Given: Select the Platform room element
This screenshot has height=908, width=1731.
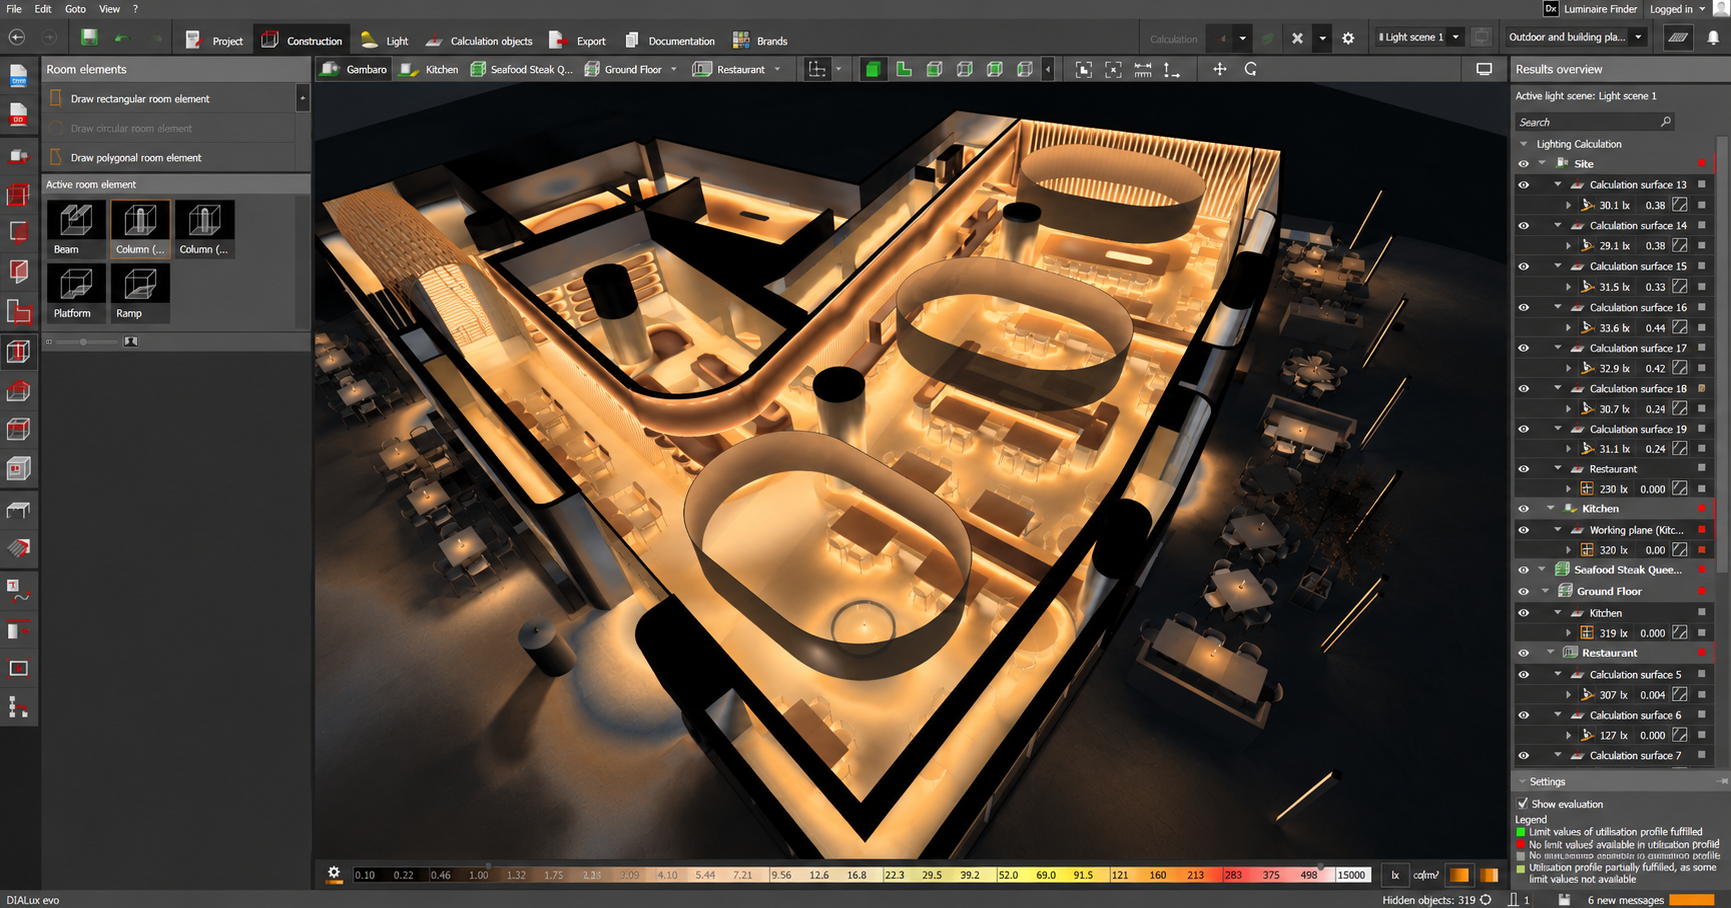Looking at the screenshot, I should 76,292.
